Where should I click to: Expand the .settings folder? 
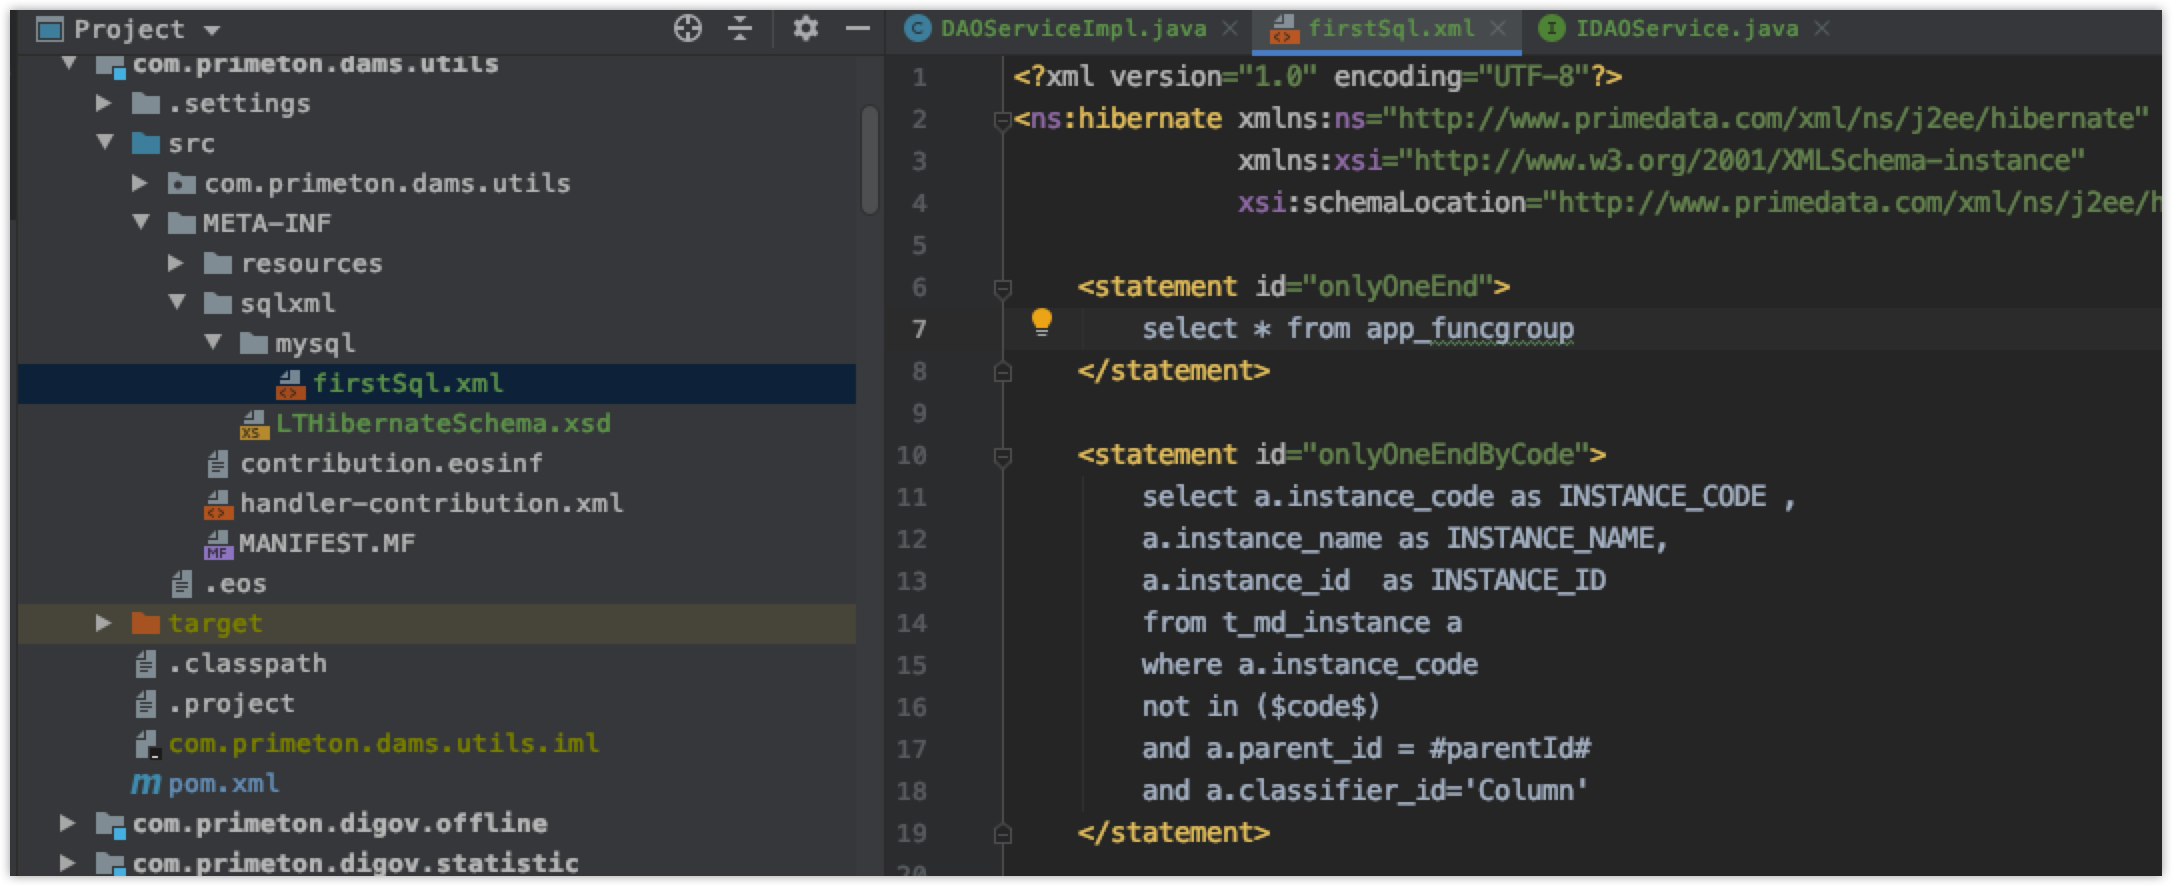104,103
